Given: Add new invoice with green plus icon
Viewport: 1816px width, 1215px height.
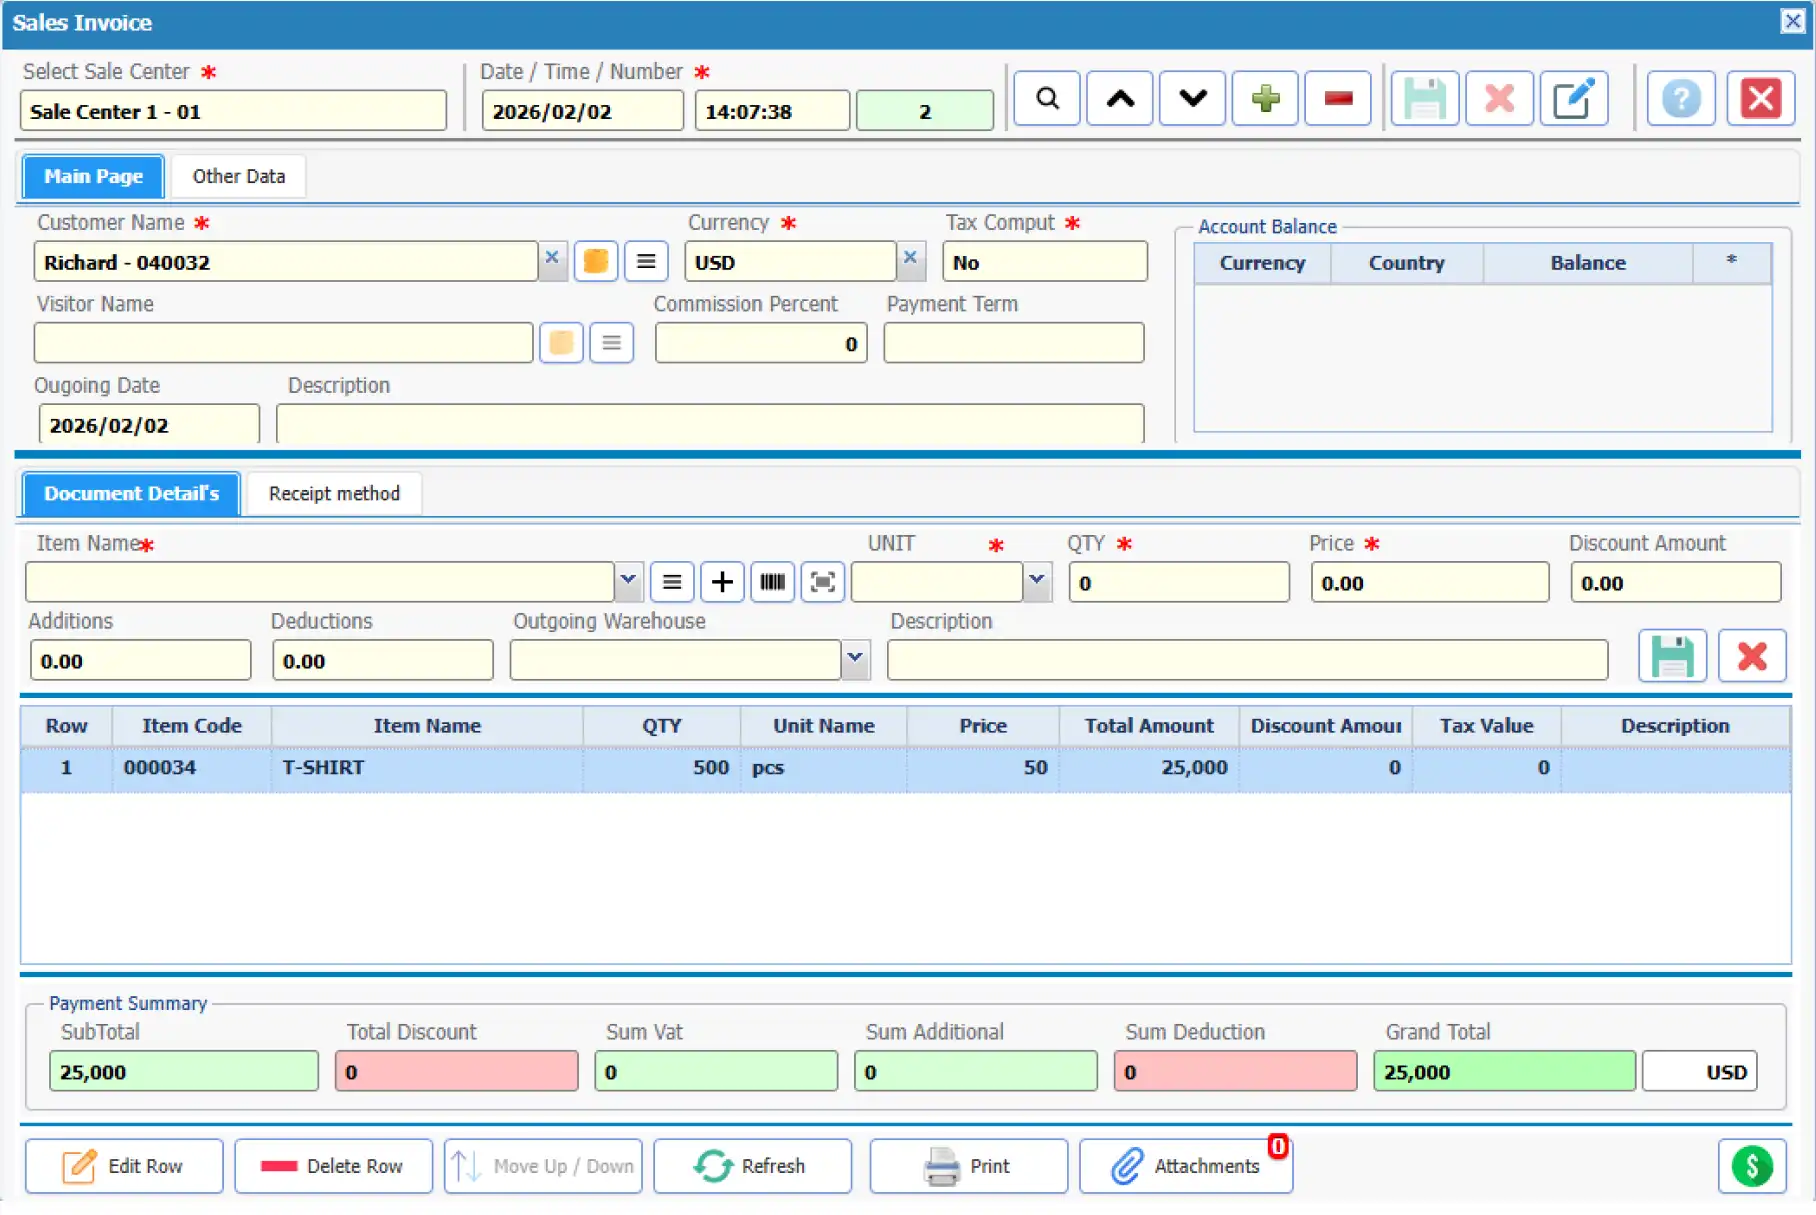Looking at the screenshot, I should pos(1265,99).
